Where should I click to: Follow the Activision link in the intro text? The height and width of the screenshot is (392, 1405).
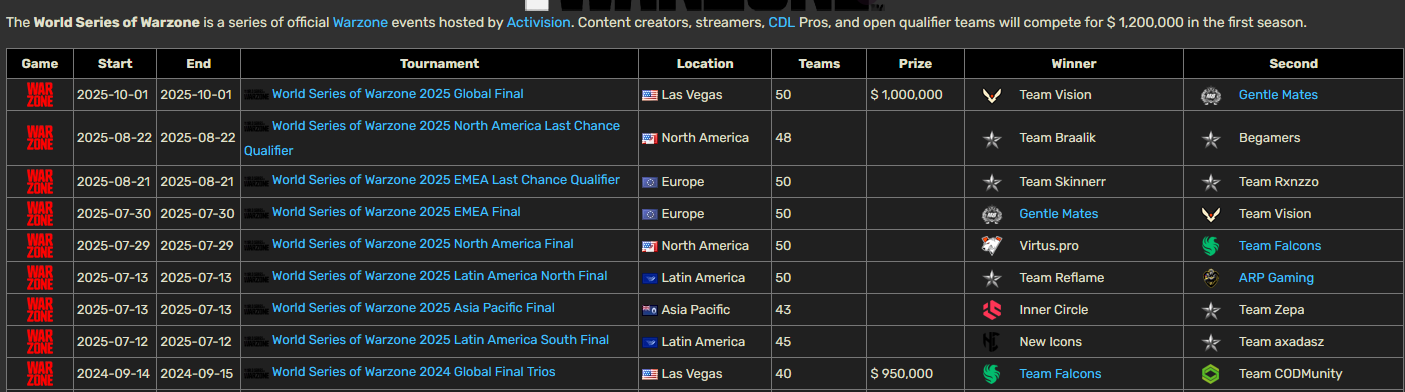539,22
